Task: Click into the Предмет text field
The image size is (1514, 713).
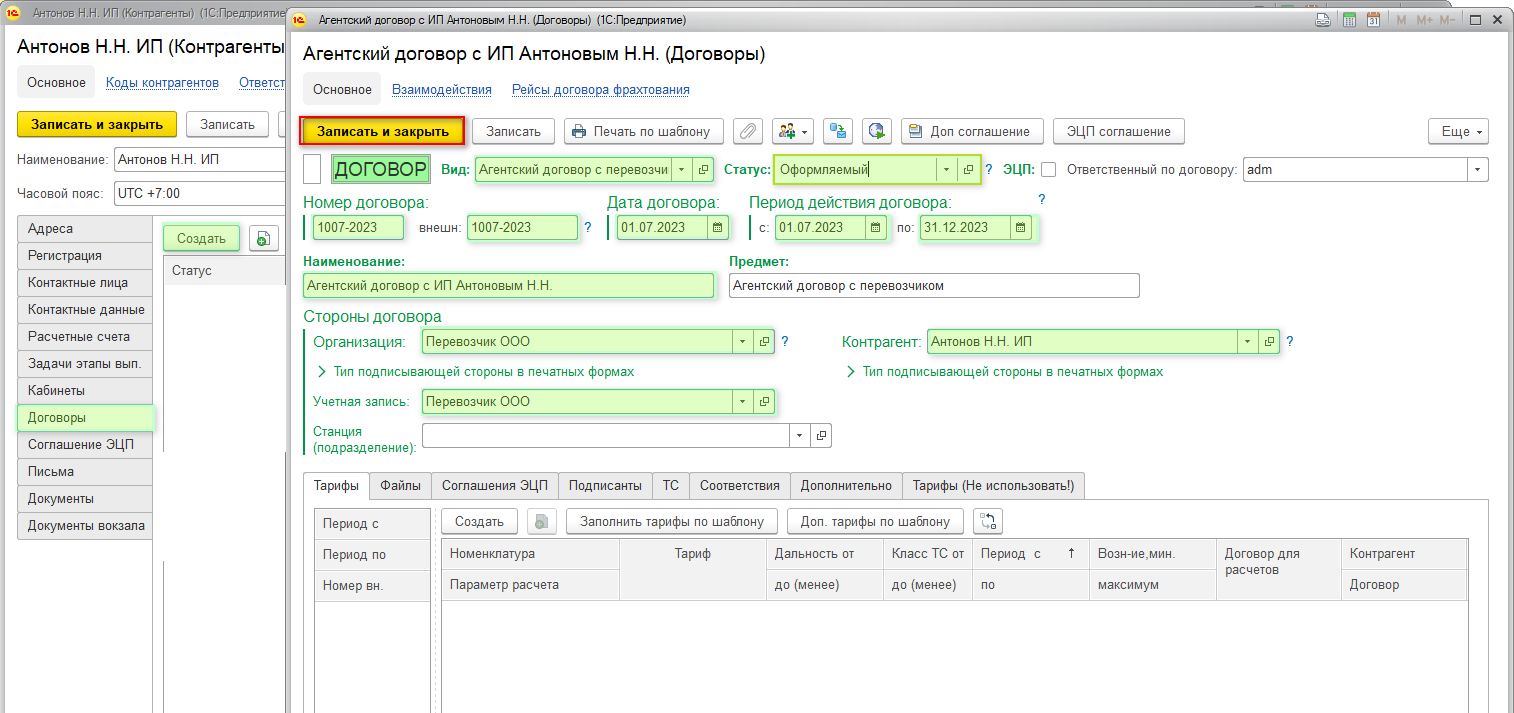Action: pos(934,285)
